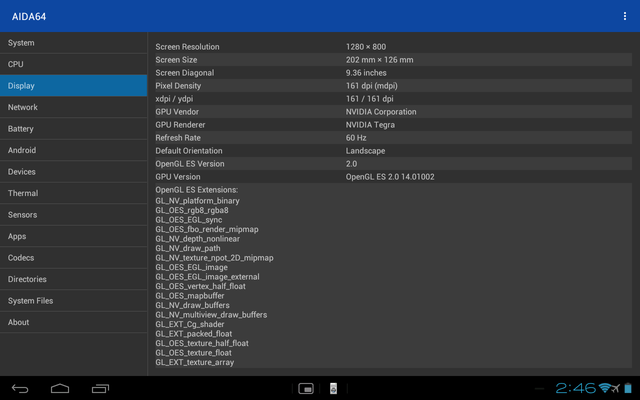Select the OpenGL ES Extensions heading

pos(196,190)
